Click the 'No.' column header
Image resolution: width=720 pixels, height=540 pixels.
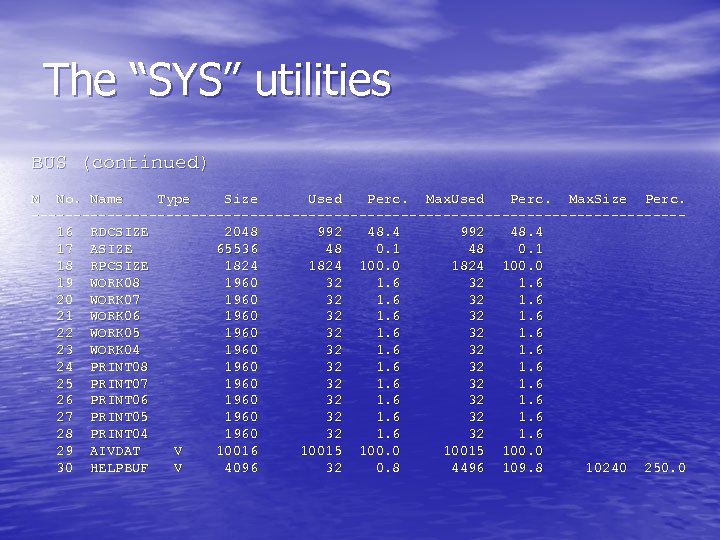point(68,199)
